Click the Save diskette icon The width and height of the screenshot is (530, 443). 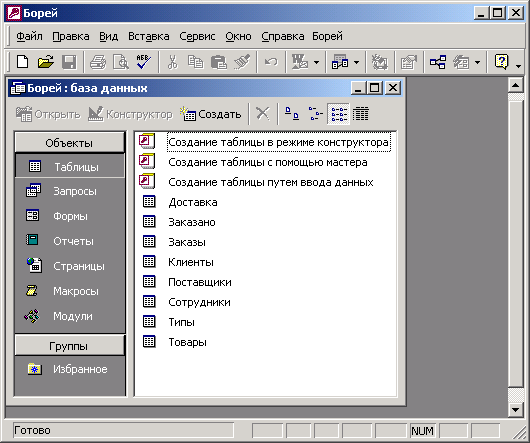tap(69, 62)
